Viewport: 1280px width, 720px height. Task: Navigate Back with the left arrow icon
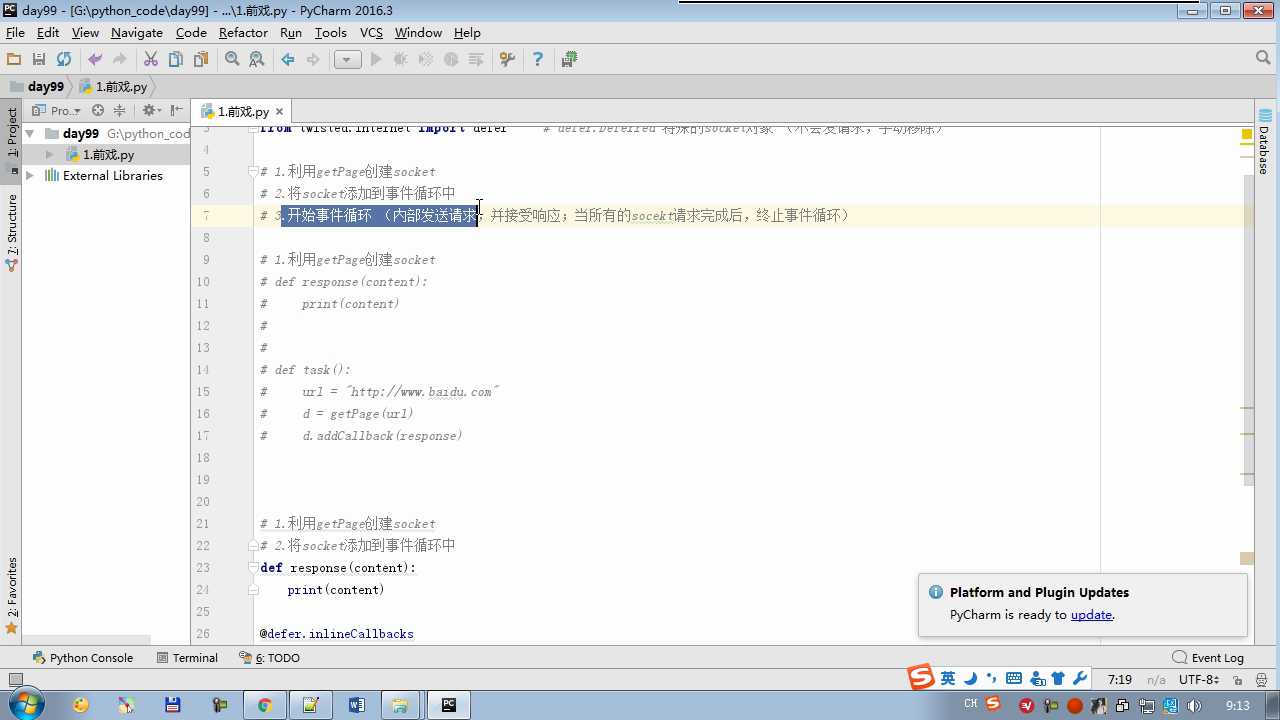(x=288, y=60)
